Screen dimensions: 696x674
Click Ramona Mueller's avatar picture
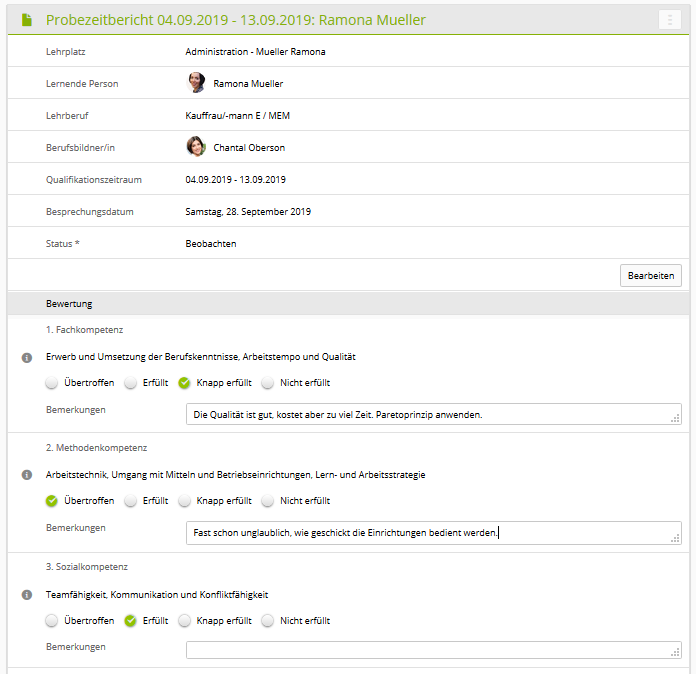point(196,83)
